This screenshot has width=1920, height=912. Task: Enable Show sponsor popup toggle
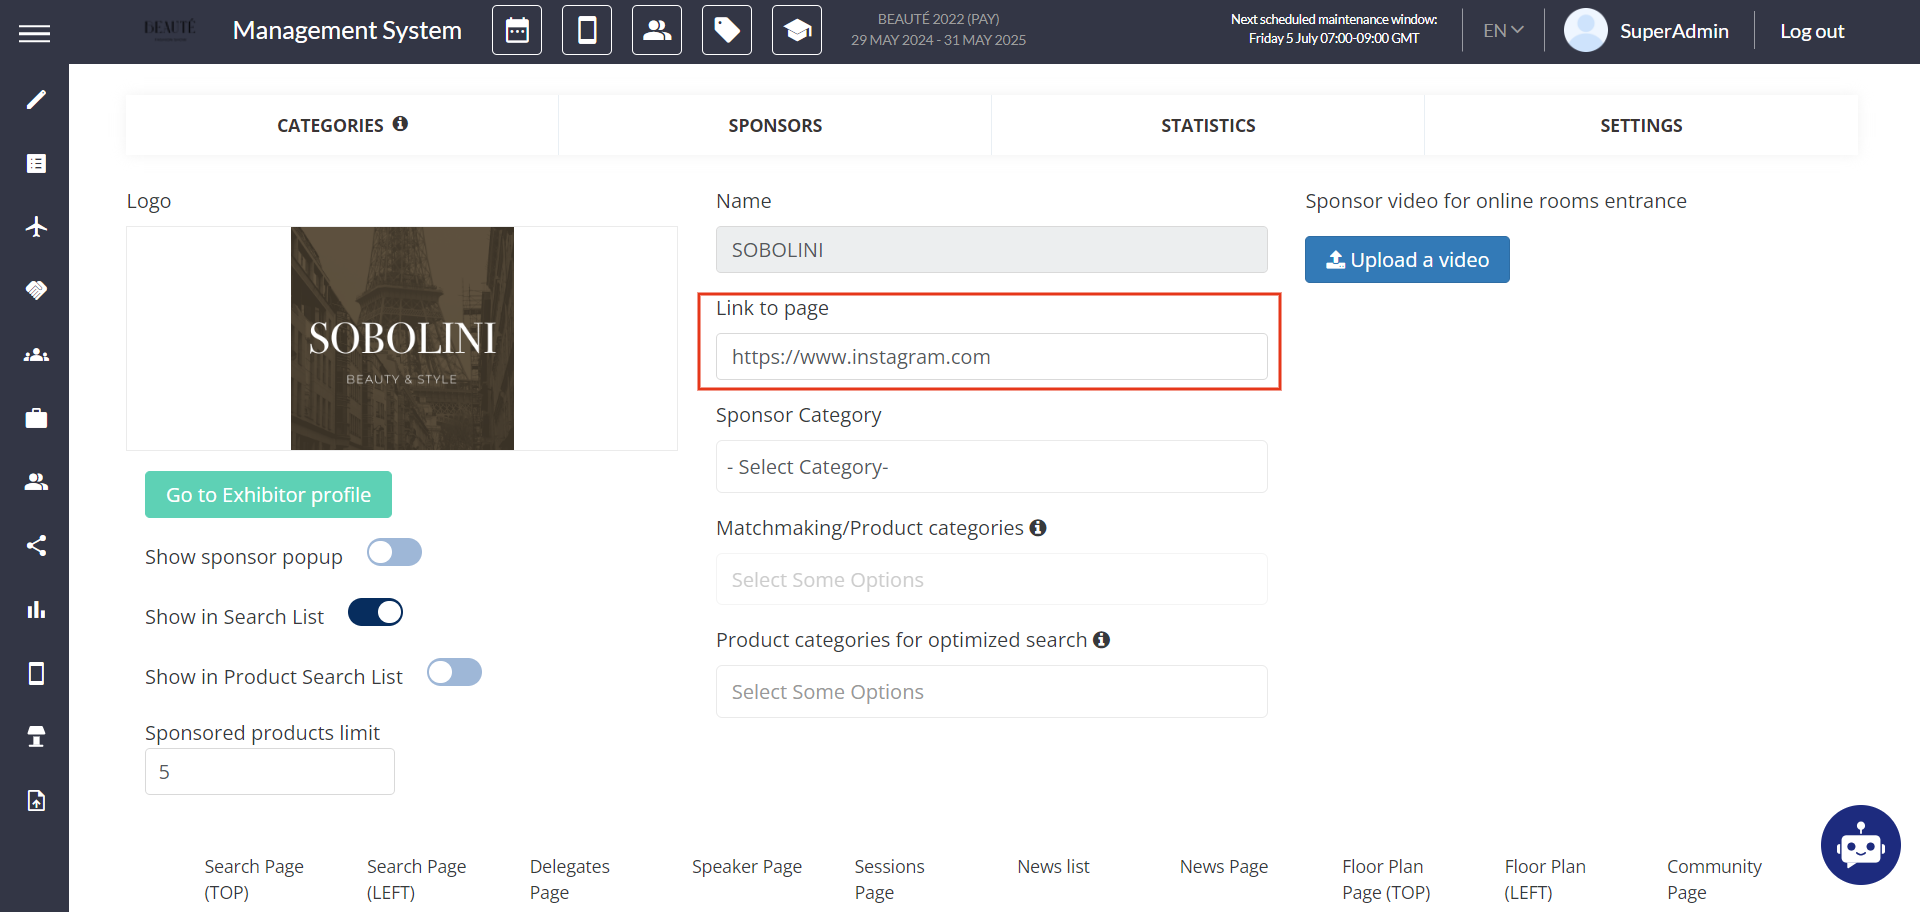pyautogui.click(x=394, y=552)
